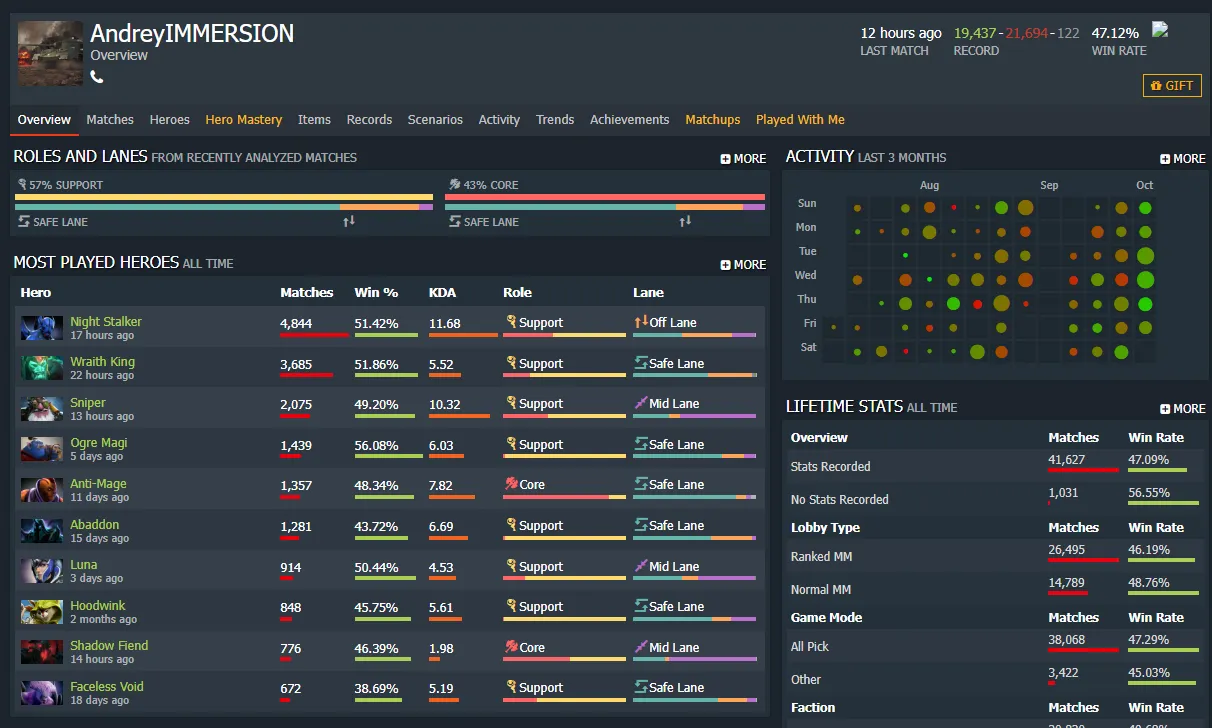Expand MORE in Lifetime Stats
1212x728 pixels.
point(1183,408)
